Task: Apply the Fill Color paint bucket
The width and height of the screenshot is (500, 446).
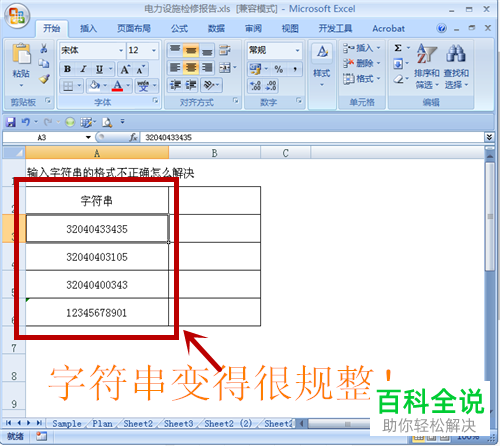Action: (x=95, y=86)
